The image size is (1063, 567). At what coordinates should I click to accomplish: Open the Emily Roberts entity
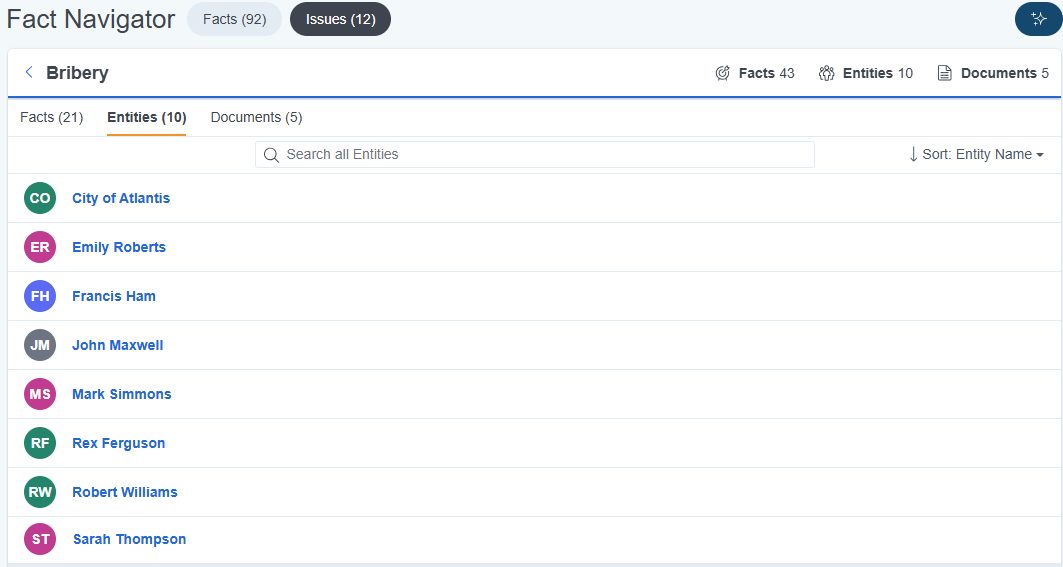pos(119,247)
